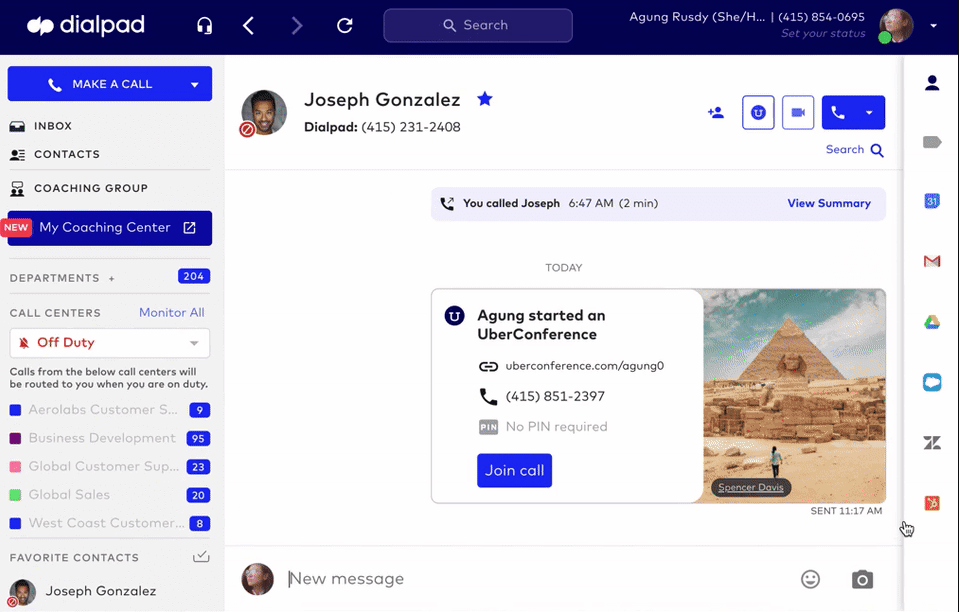
Task: Focus the top Search field
Action: [x=478, y=26]
